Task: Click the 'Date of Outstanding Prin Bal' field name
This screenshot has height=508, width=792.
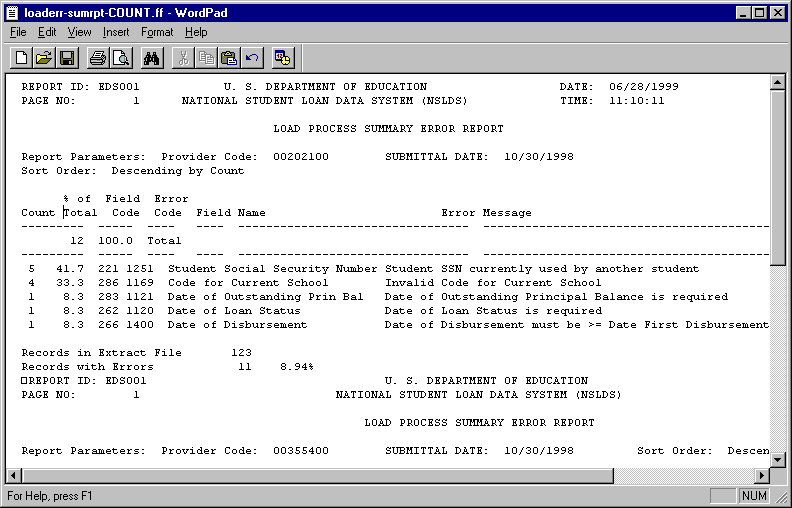Action: 266,297
